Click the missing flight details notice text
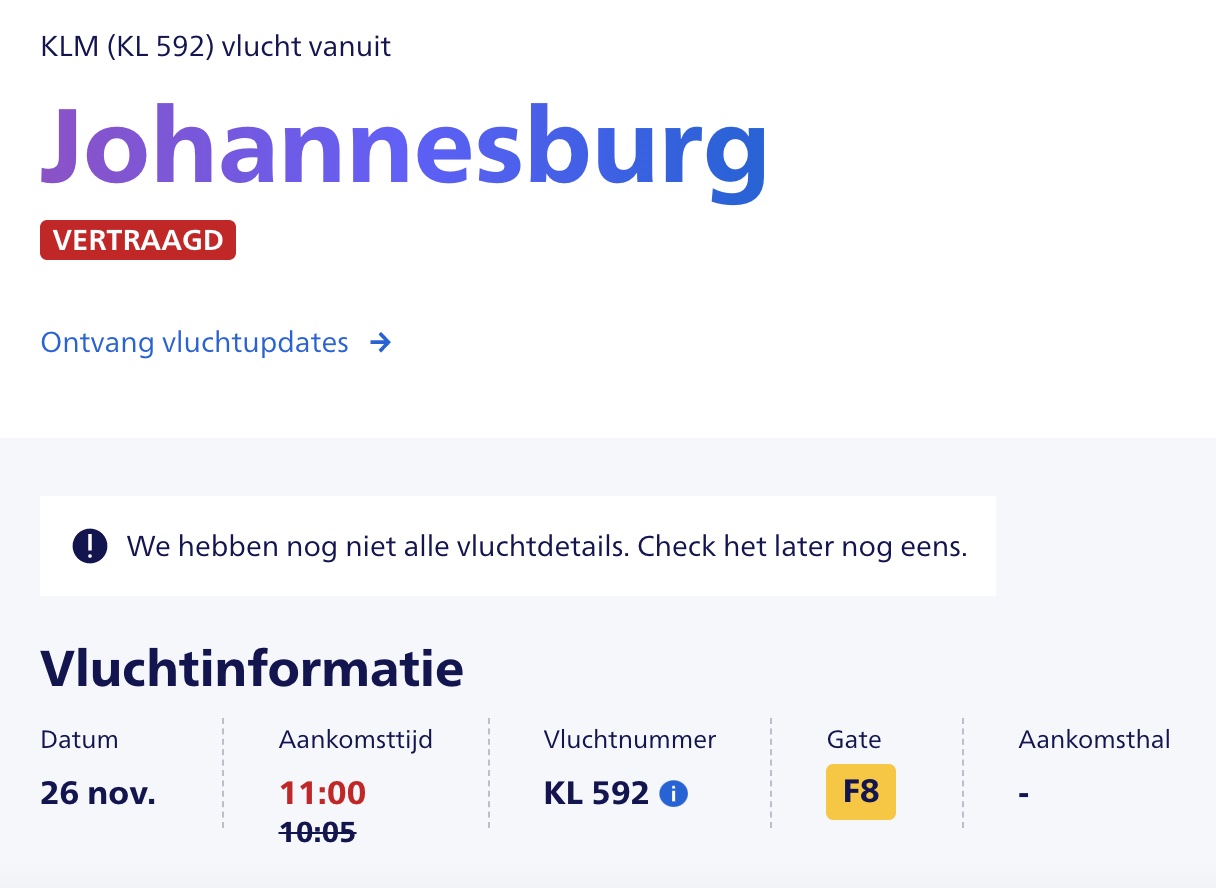 coord(546,547)
